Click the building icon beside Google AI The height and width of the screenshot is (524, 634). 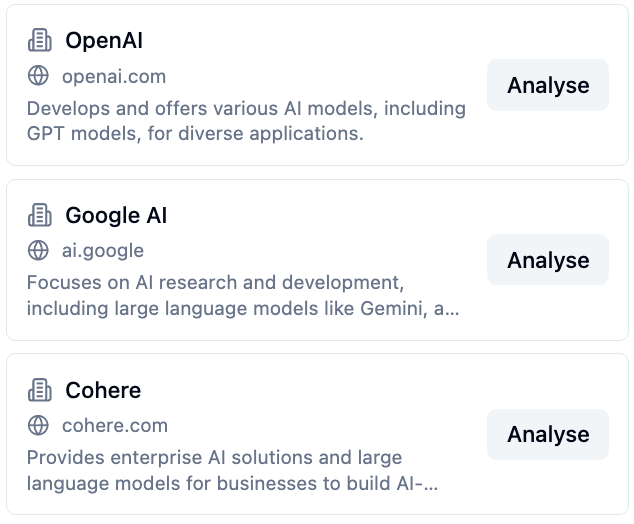click(39, 215)
